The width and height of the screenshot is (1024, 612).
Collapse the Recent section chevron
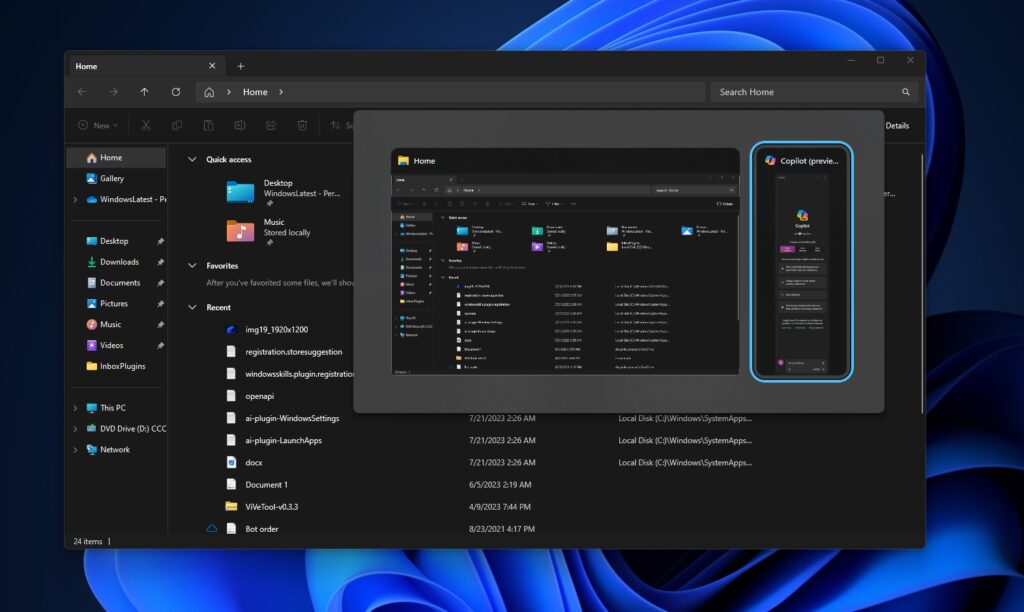[191, 307]
